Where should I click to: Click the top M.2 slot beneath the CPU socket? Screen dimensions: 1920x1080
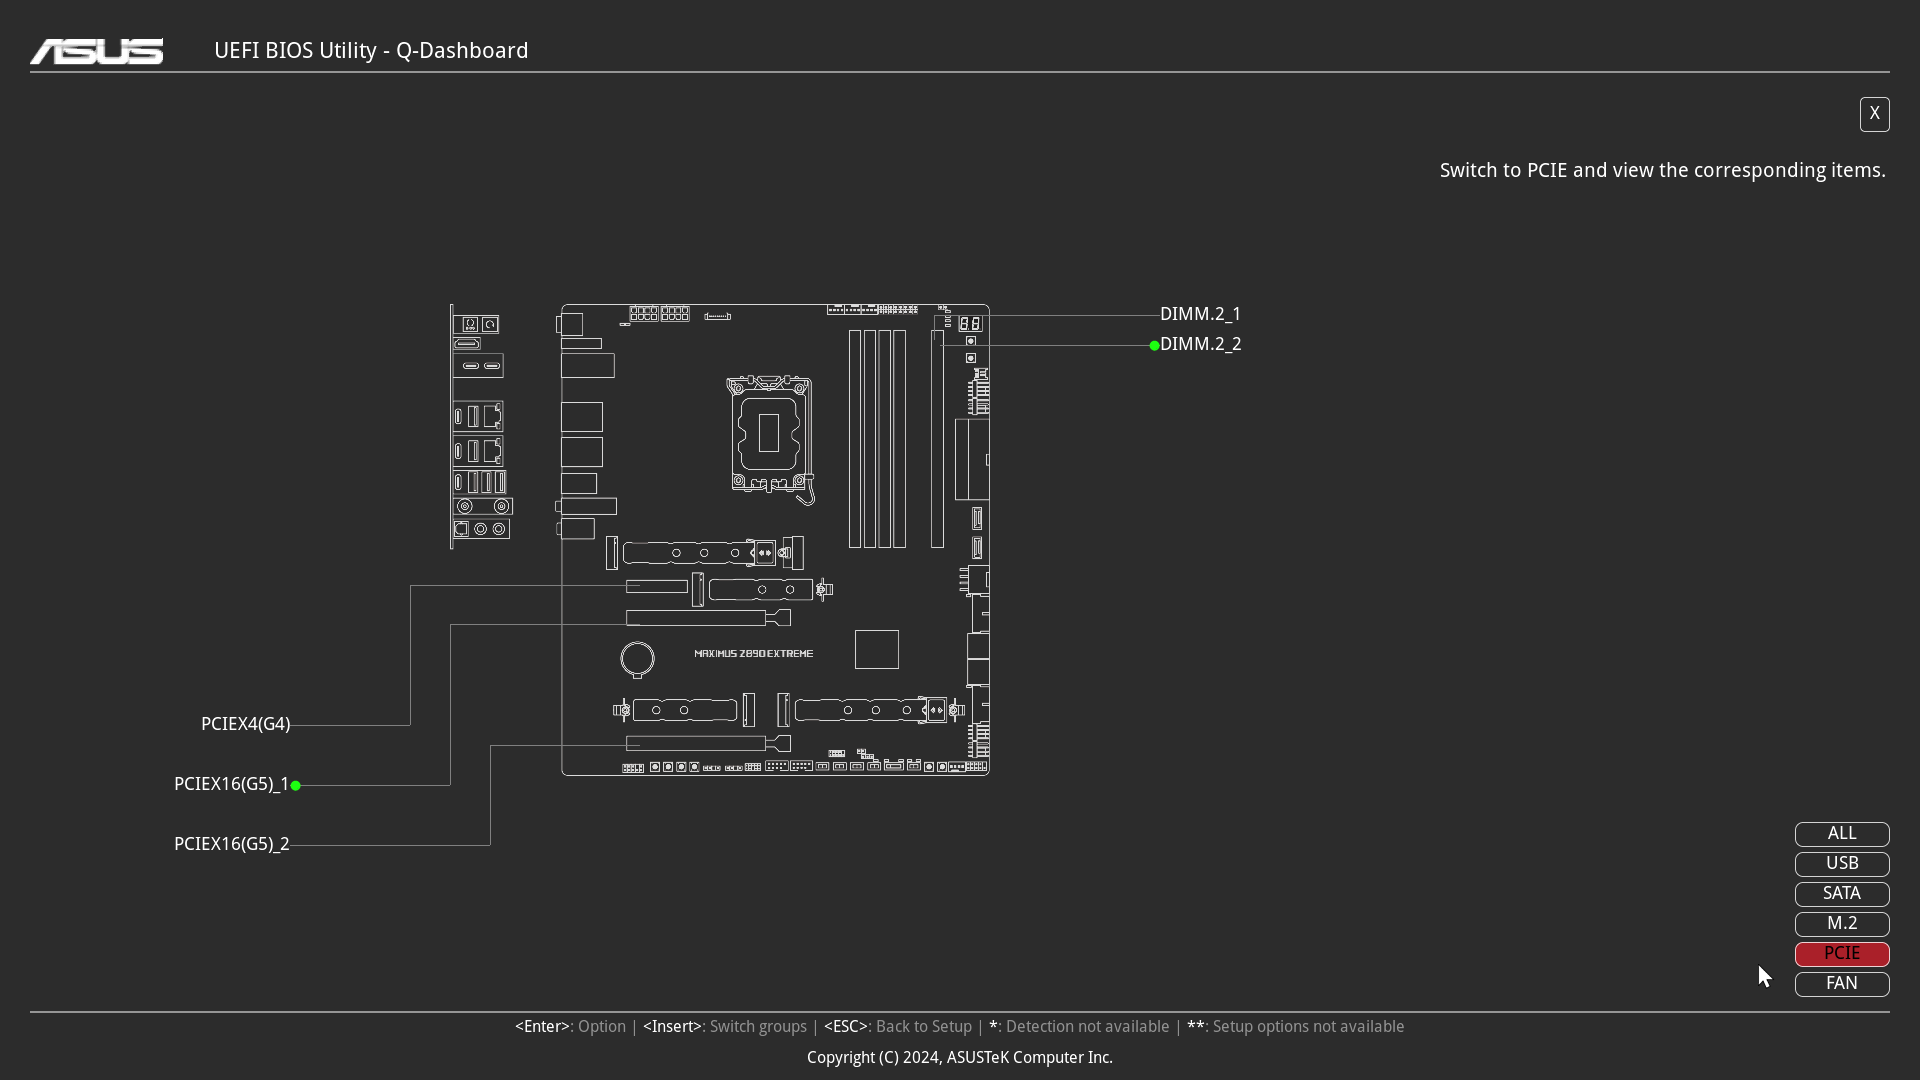pos(705,553)
